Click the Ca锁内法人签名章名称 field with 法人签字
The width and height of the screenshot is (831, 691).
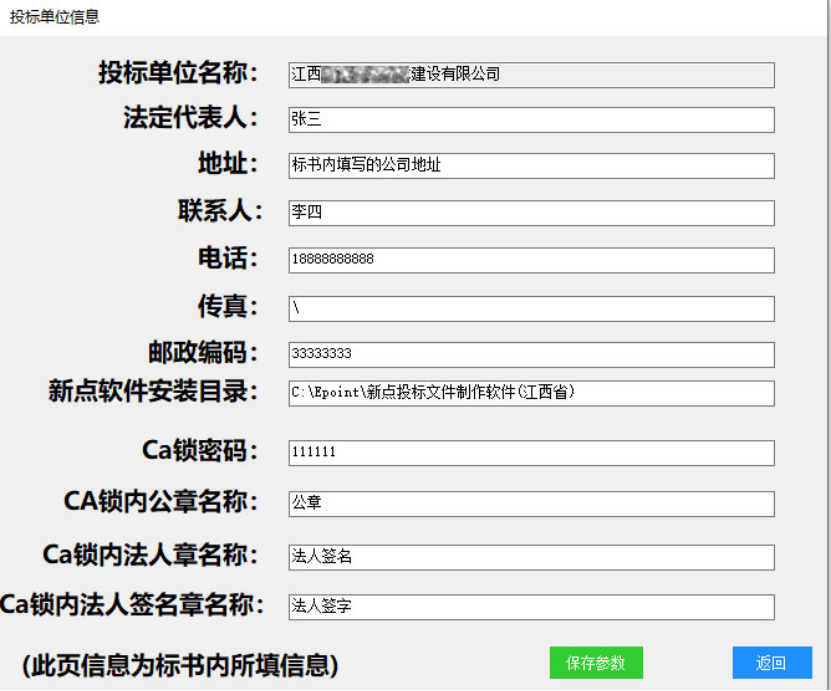pyautogui.click(x=530, y=607)
